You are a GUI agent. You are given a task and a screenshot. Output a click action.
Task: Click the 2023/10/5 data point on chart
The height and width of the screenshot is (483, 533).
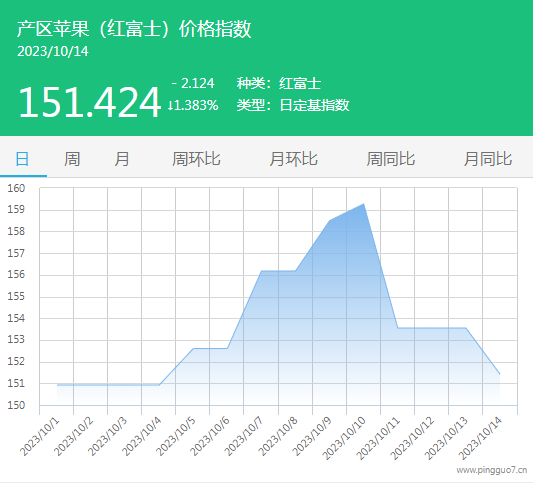tap(193, 348)
